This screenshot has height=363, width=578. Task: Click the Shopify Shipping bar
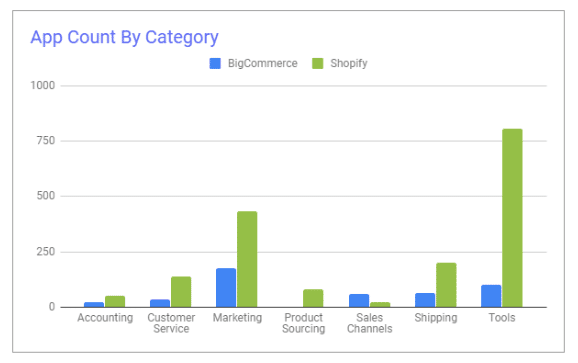[446, 285]
